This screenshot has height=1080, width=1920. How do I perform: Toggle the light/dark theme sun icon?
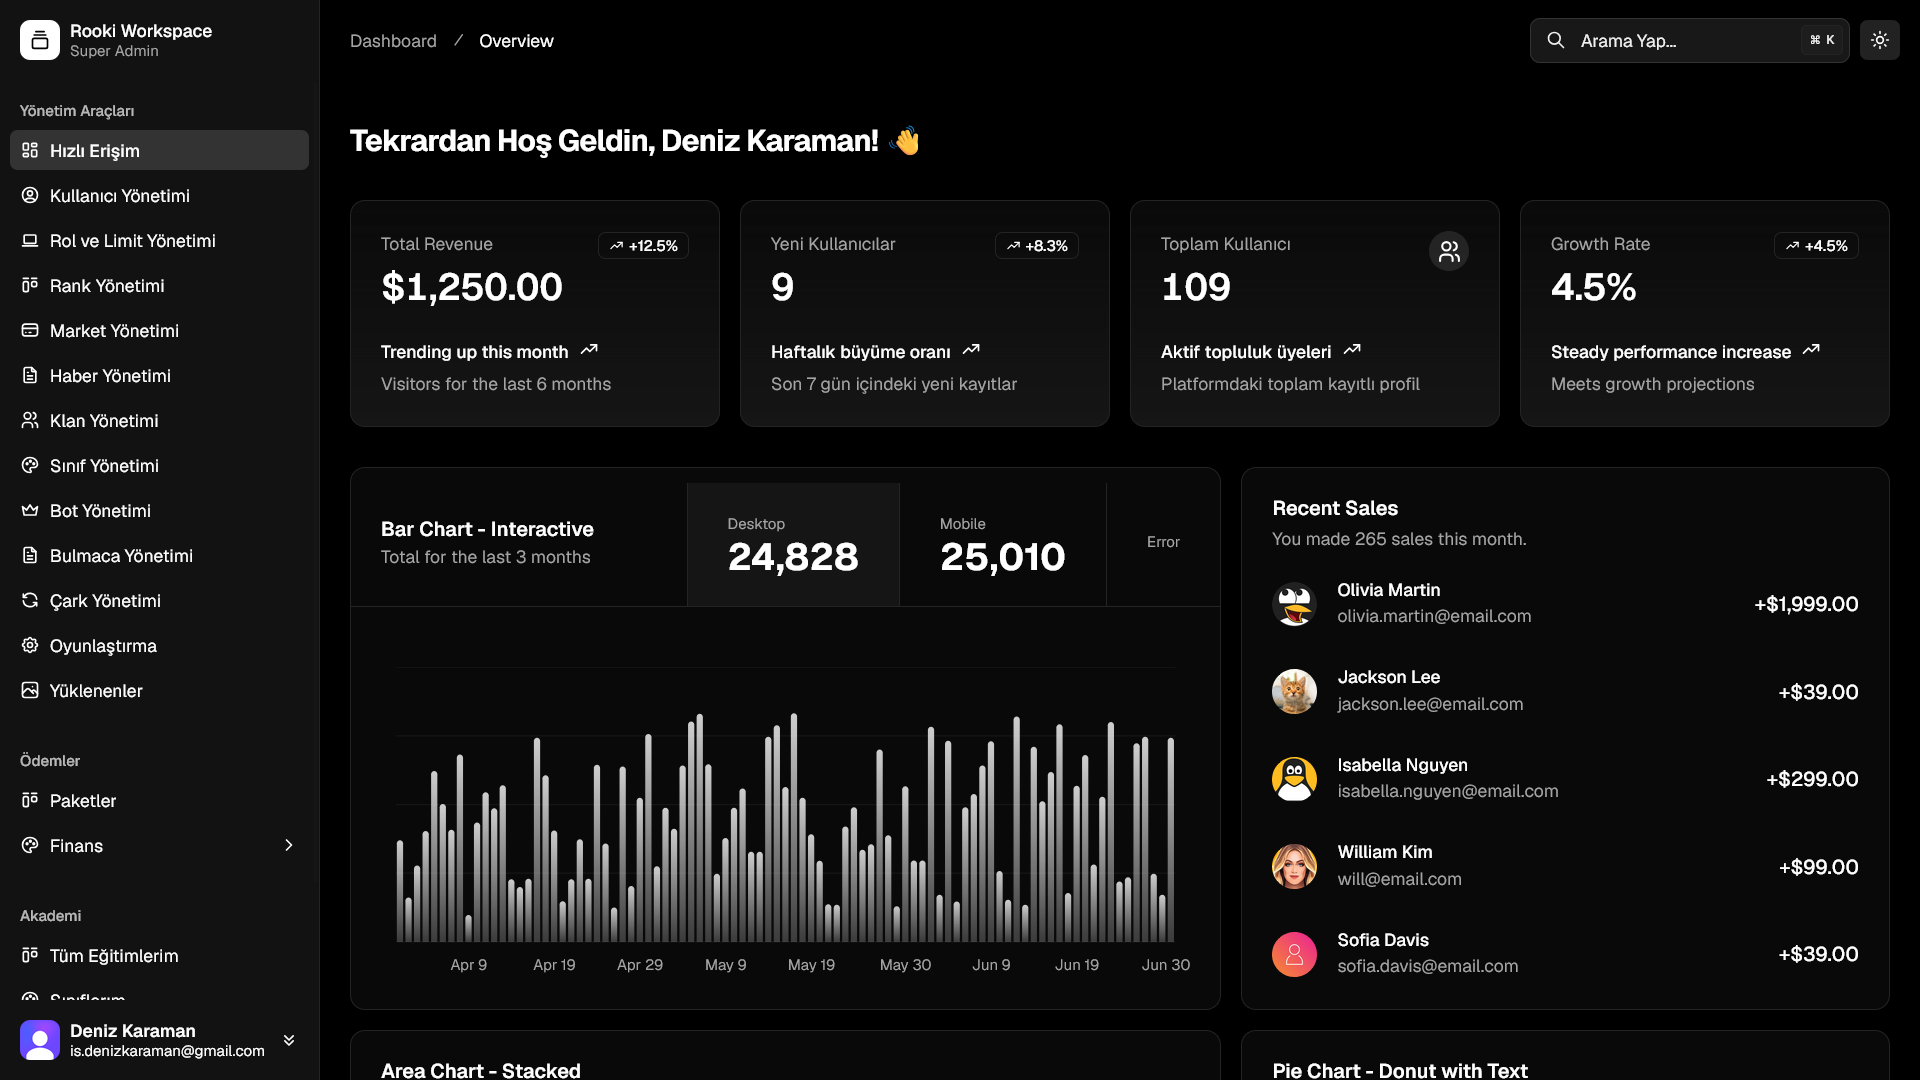tap(1879, 40)
